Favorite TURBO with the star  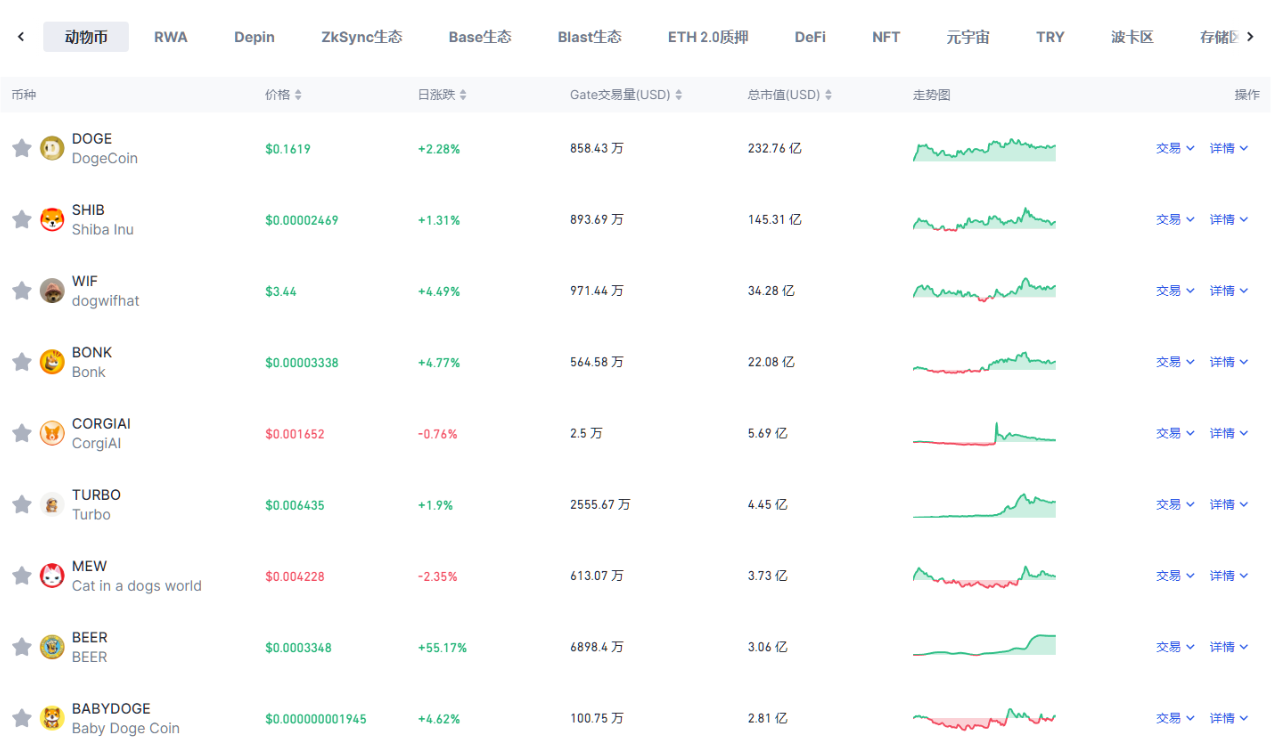[21, 505]
